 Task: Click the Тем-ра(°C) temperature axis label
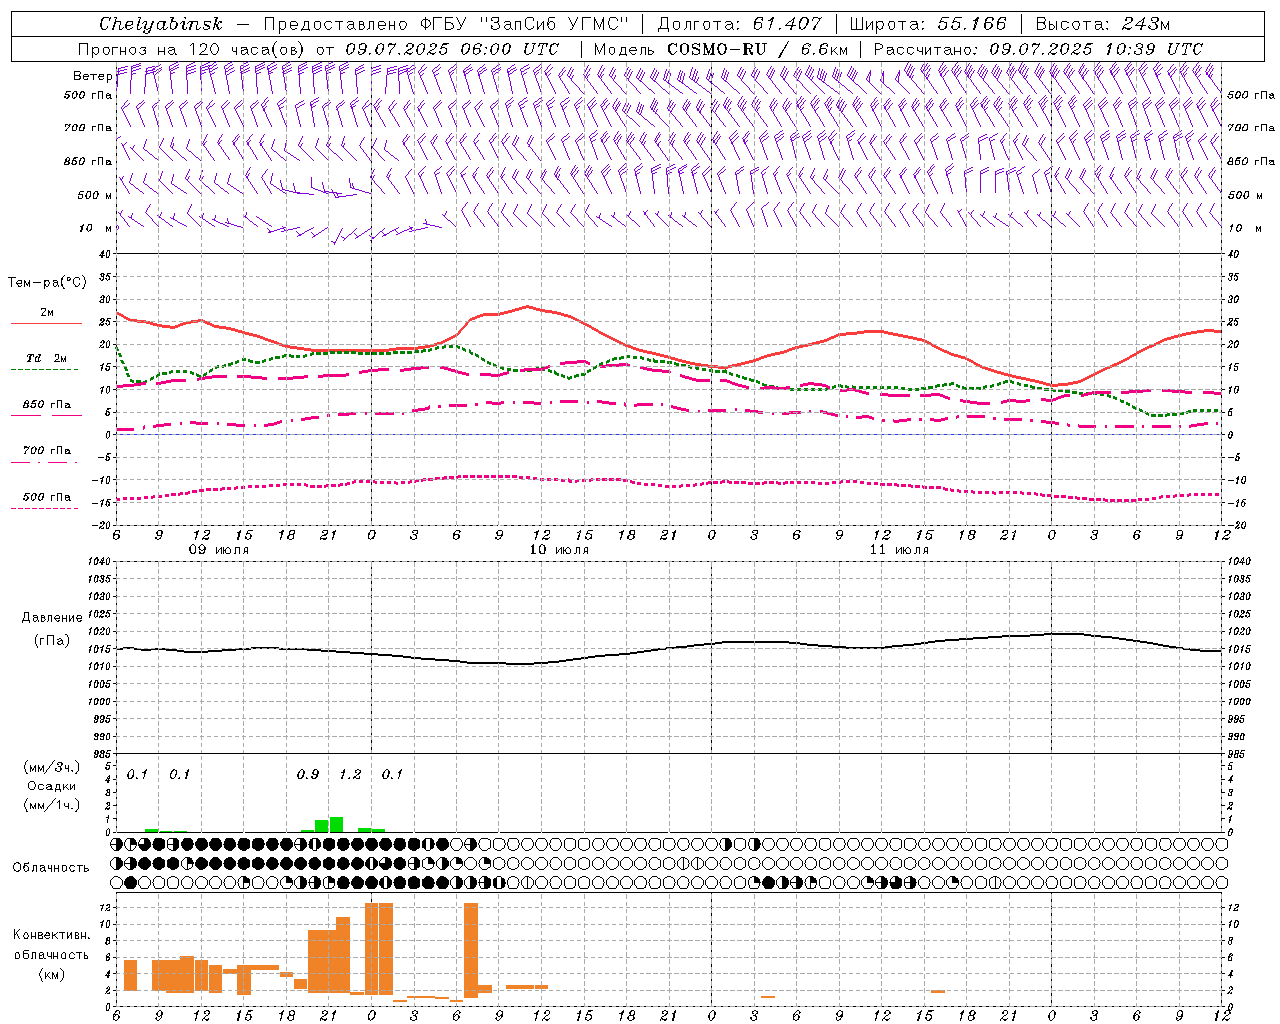[47, 283]
